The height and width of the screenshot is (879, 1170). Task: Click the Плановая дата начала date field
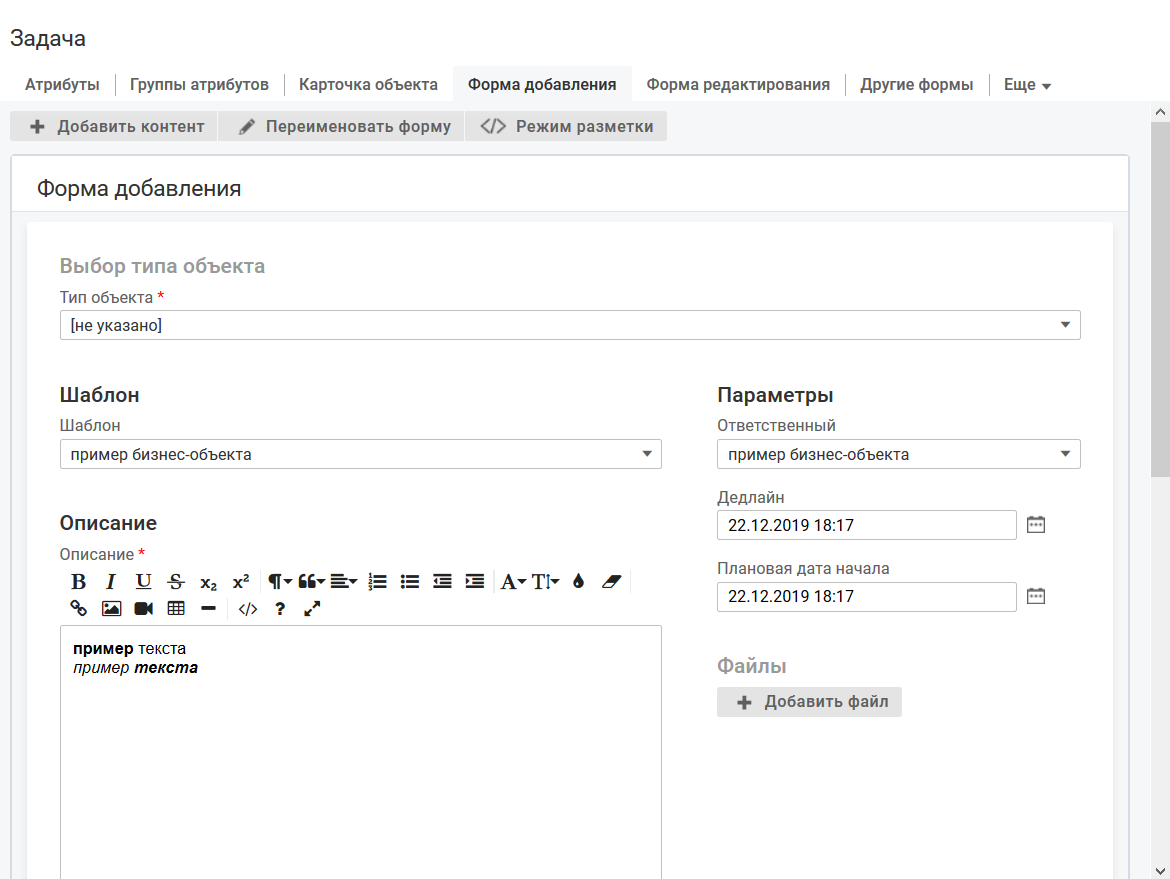[866, 597]
